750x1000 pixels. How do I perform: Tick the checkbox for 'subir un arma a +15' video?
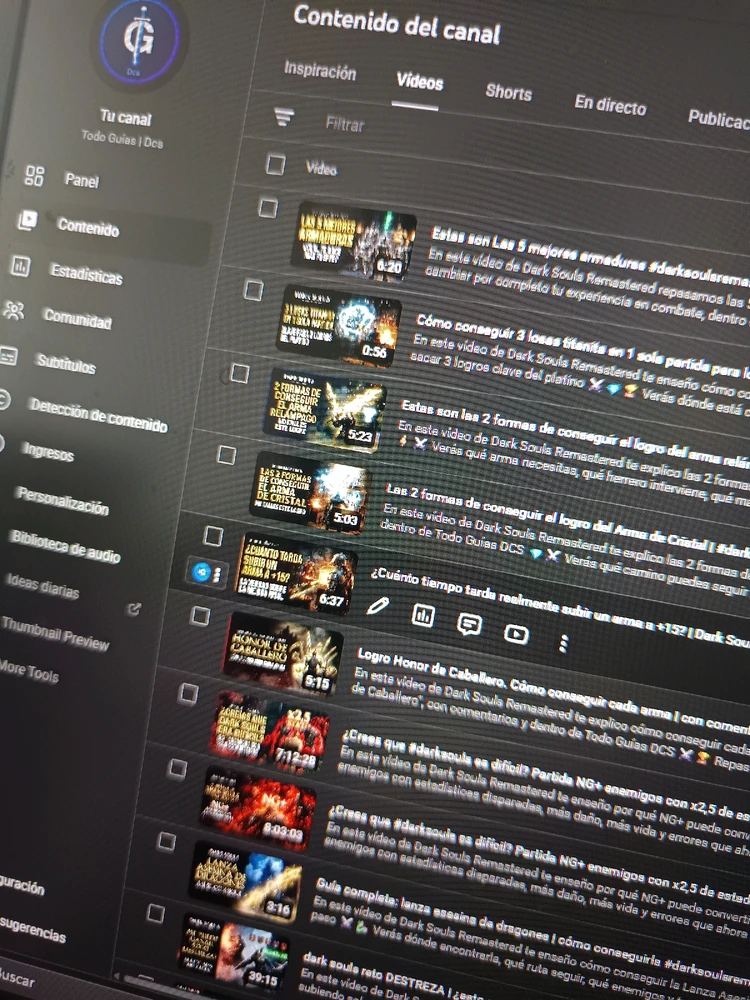pos(213,536)
